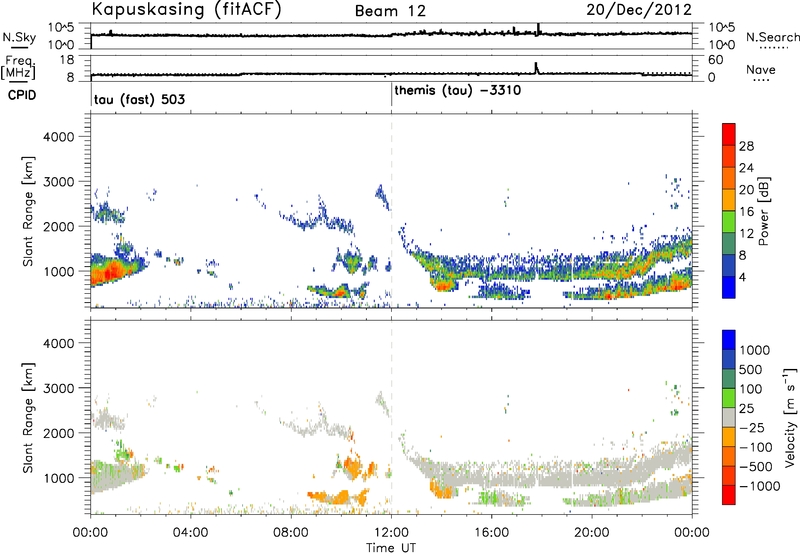Viewport: 800px width, 554px height.
Task: Click the N.Search legend label
Action: click(772, 37)
